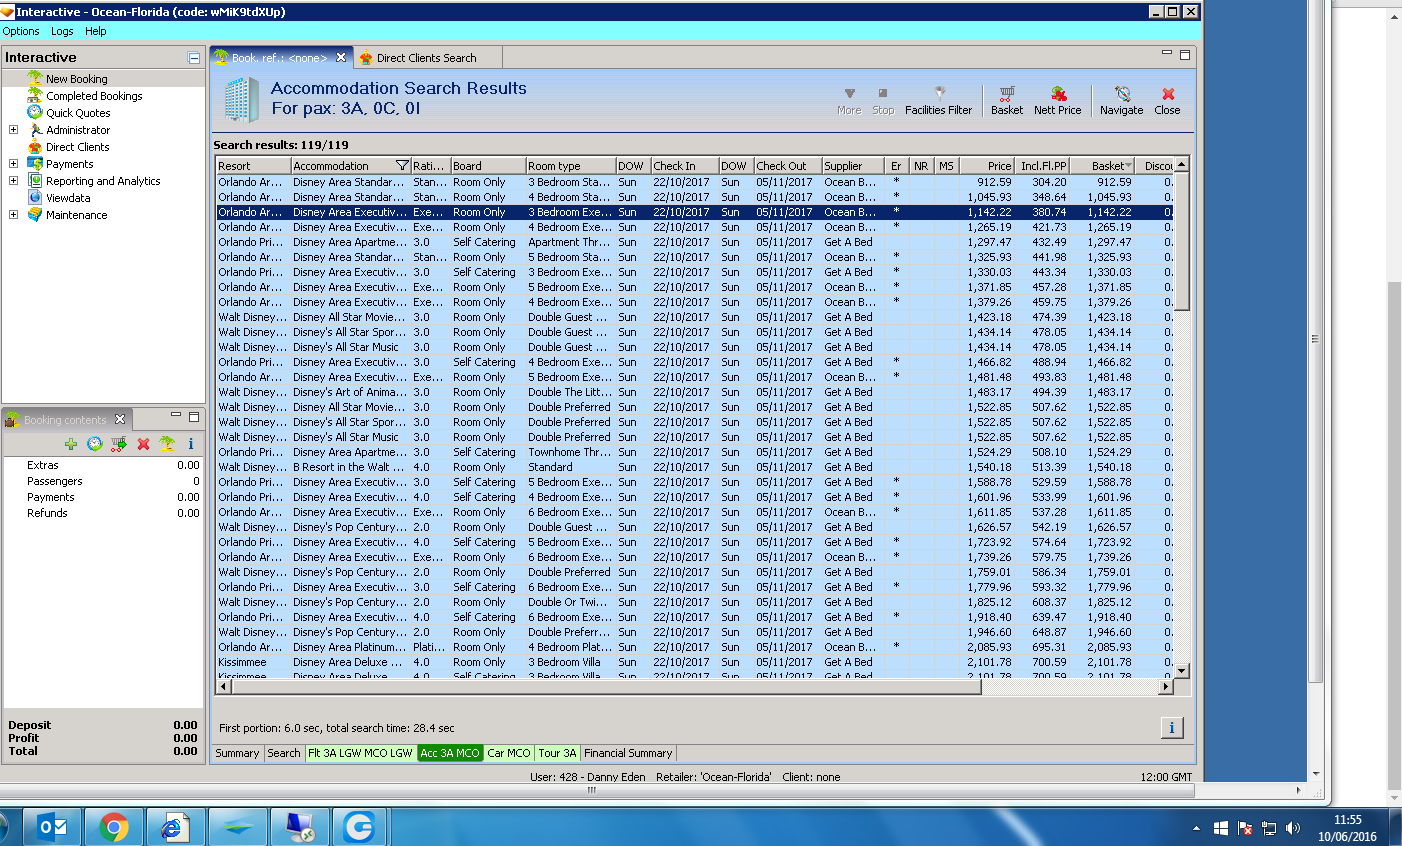Open the Help menu
1402x846 pixels.
click(95, 31)
